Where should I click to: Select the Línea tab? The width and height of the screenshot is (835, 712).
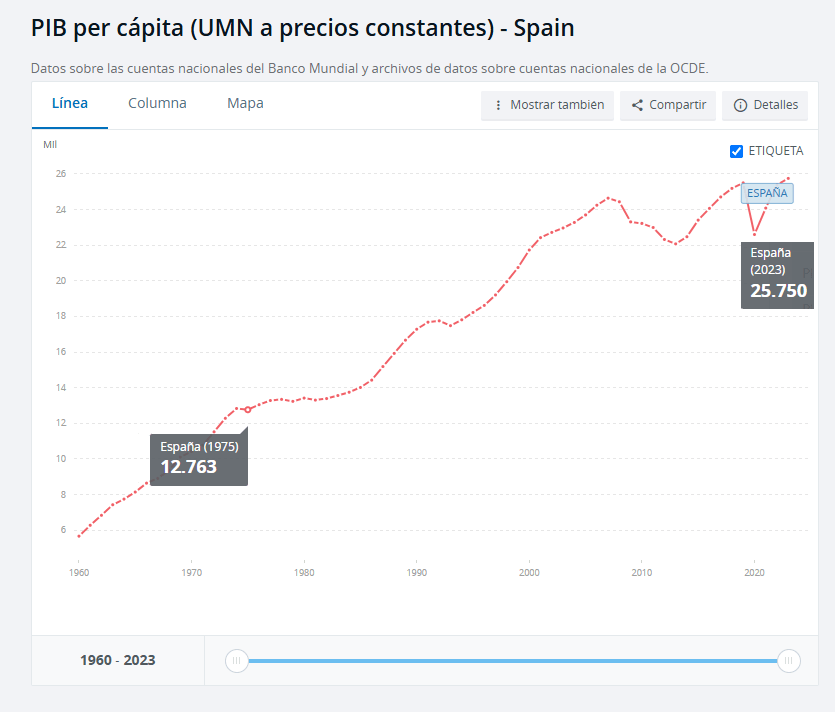coord(69,103)
